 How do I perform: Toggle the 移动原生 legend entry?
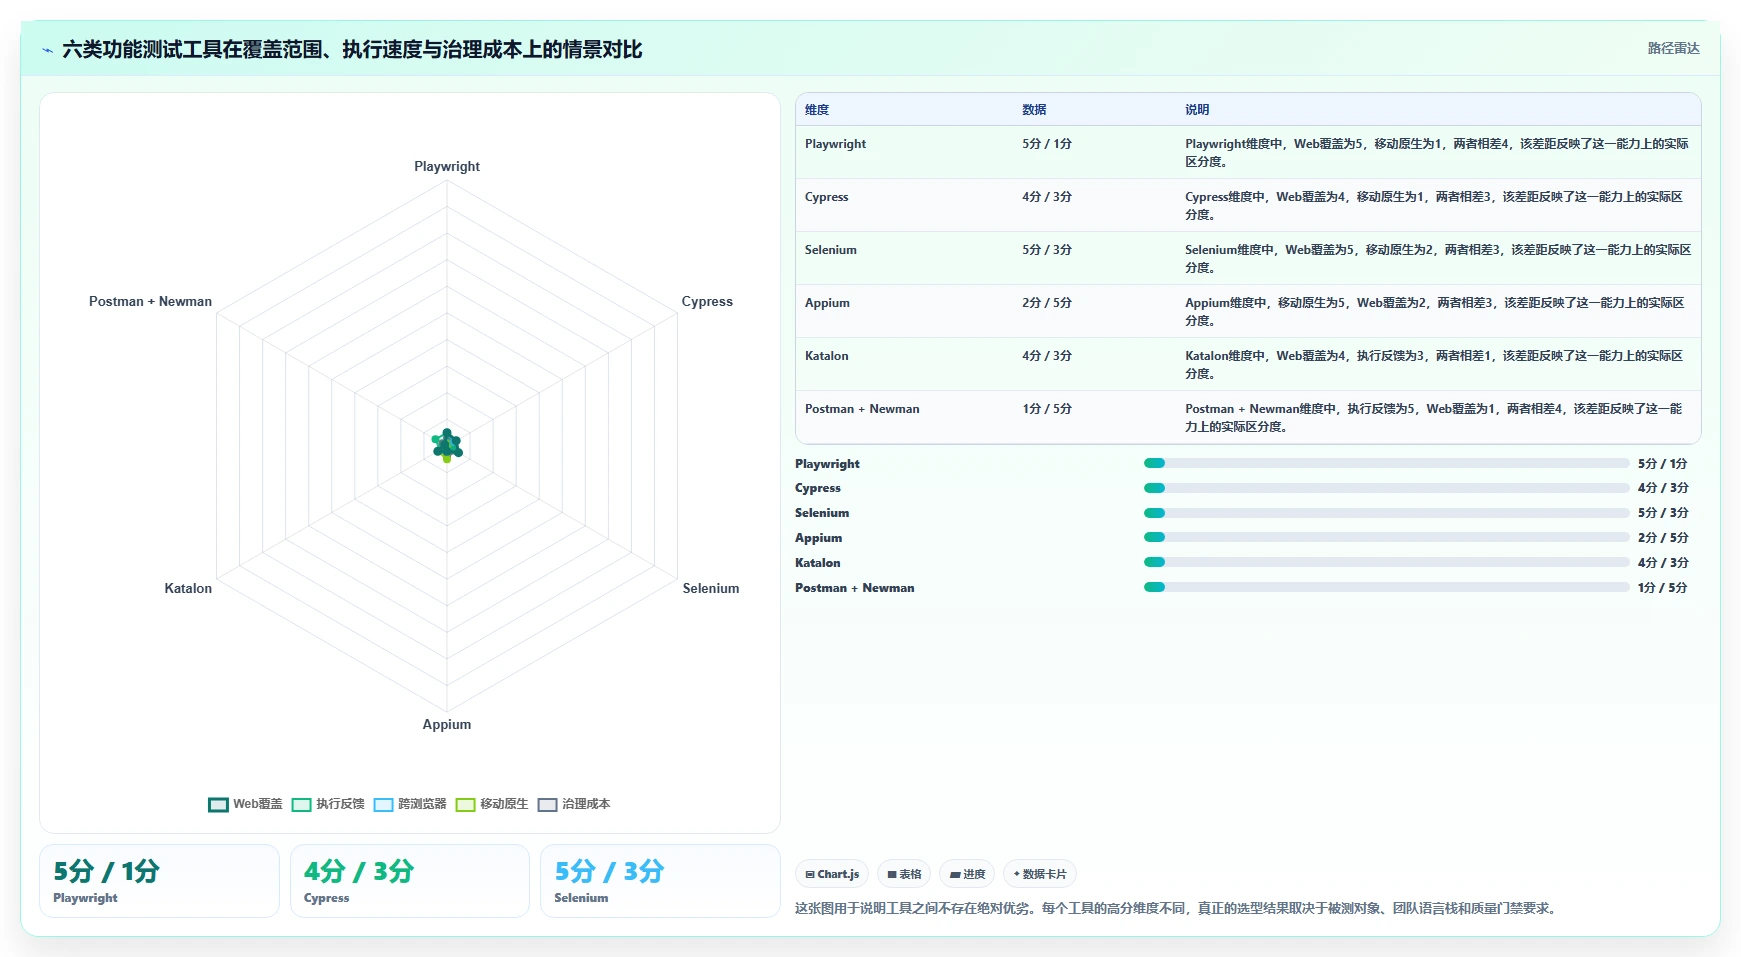tap(492, 805)
